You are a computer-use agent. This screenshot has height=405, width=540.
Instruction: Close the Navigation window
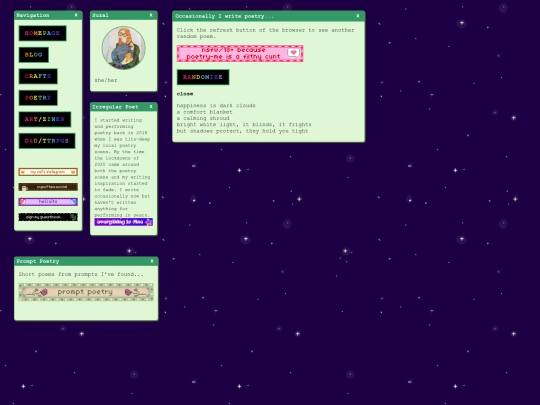pos(76,15)
